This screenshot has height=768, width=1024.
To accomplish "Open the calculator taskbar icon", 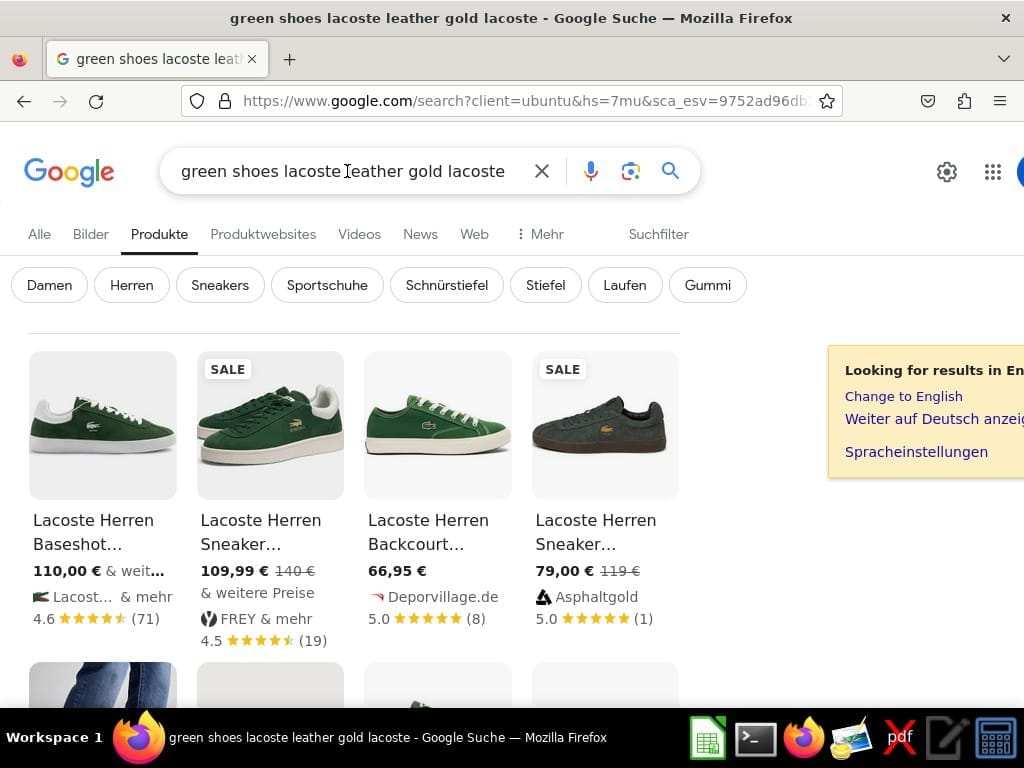I will pos(995,739).
